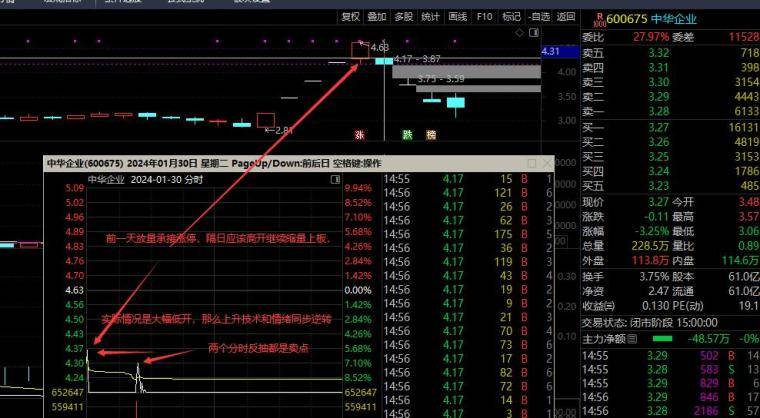The width and height of the screenshot is (760, 418).
Task: Click the popup title bar date 2024年01月30日
Action: point(162,163)
